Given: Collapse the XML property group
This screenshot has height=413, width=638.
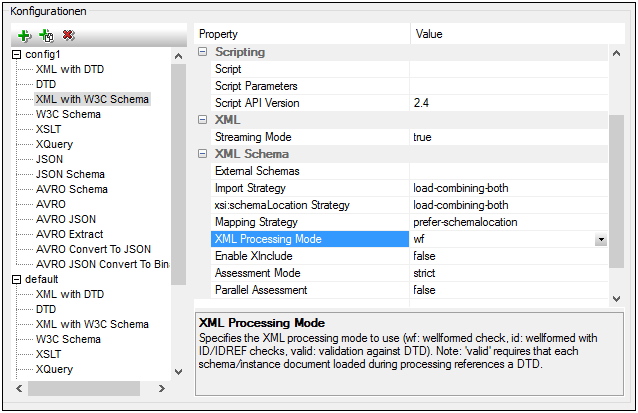Looking at the screenshot, I should click(204, 120).
